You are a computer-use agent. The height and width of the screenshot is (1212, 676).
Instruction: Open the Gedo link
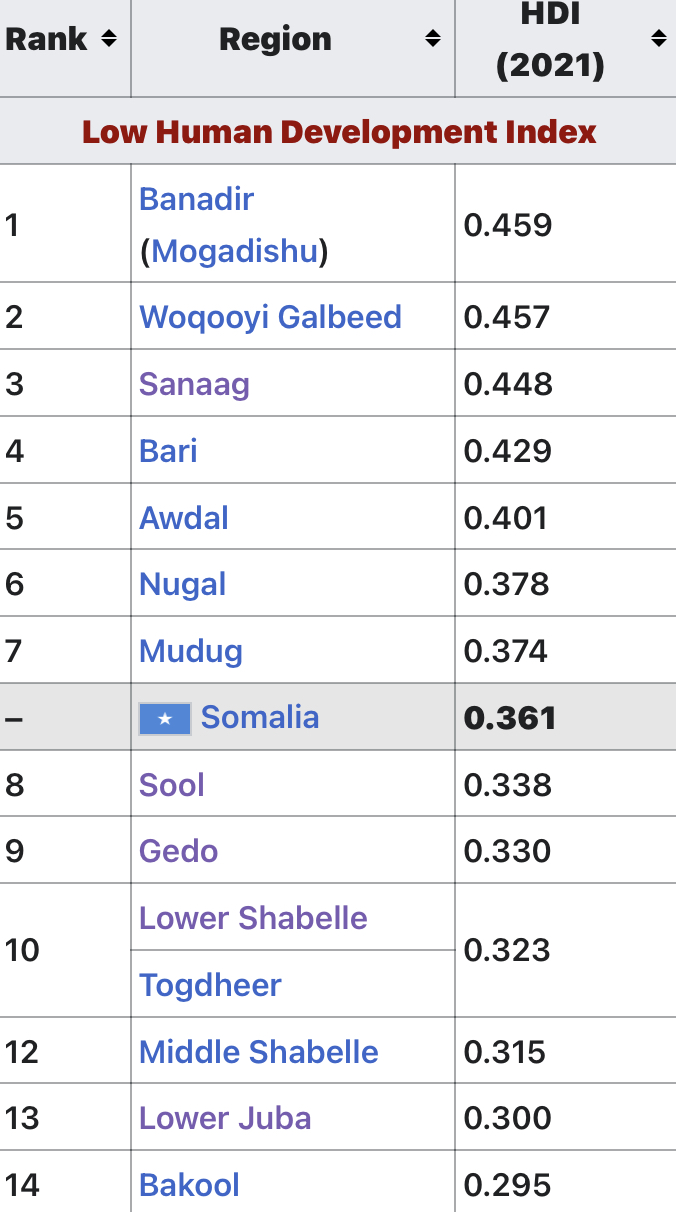coord(178,851)
